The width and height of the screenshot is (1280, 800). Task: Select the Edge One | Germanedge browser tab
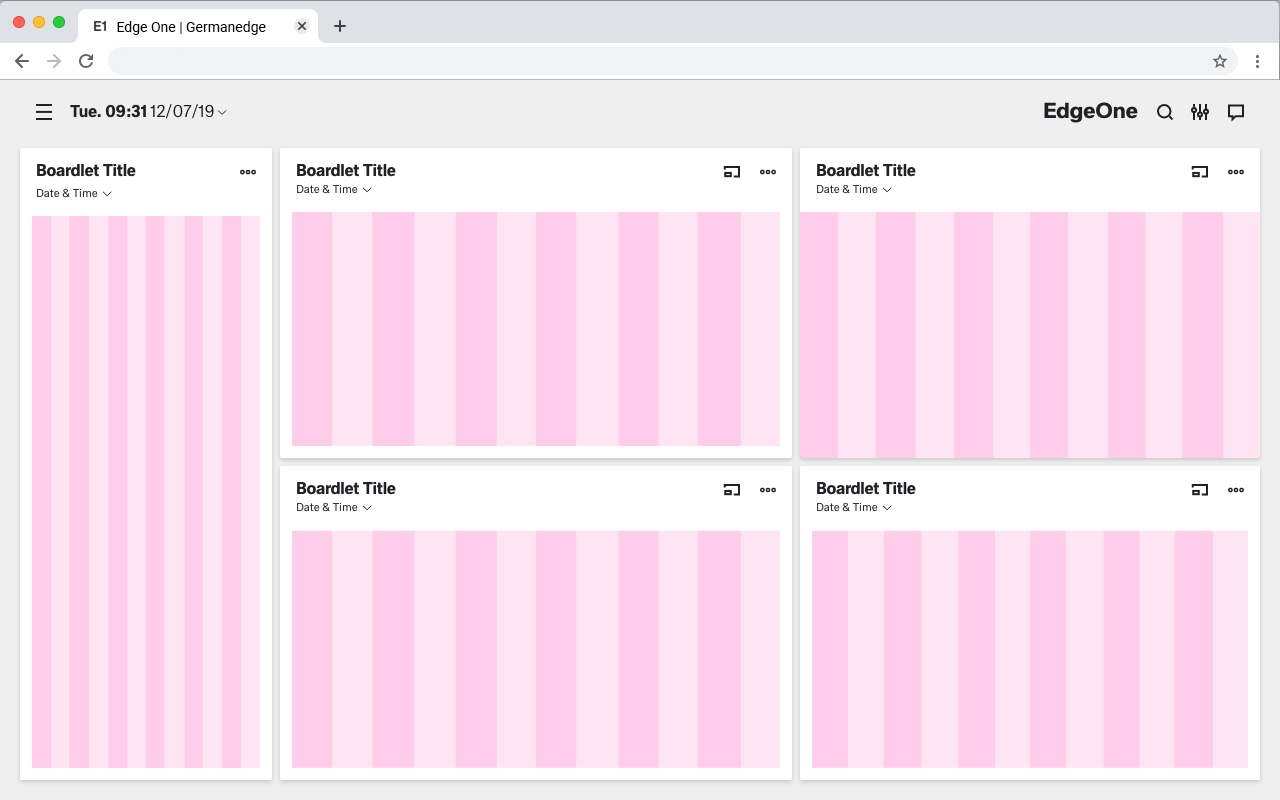point(190,27)
